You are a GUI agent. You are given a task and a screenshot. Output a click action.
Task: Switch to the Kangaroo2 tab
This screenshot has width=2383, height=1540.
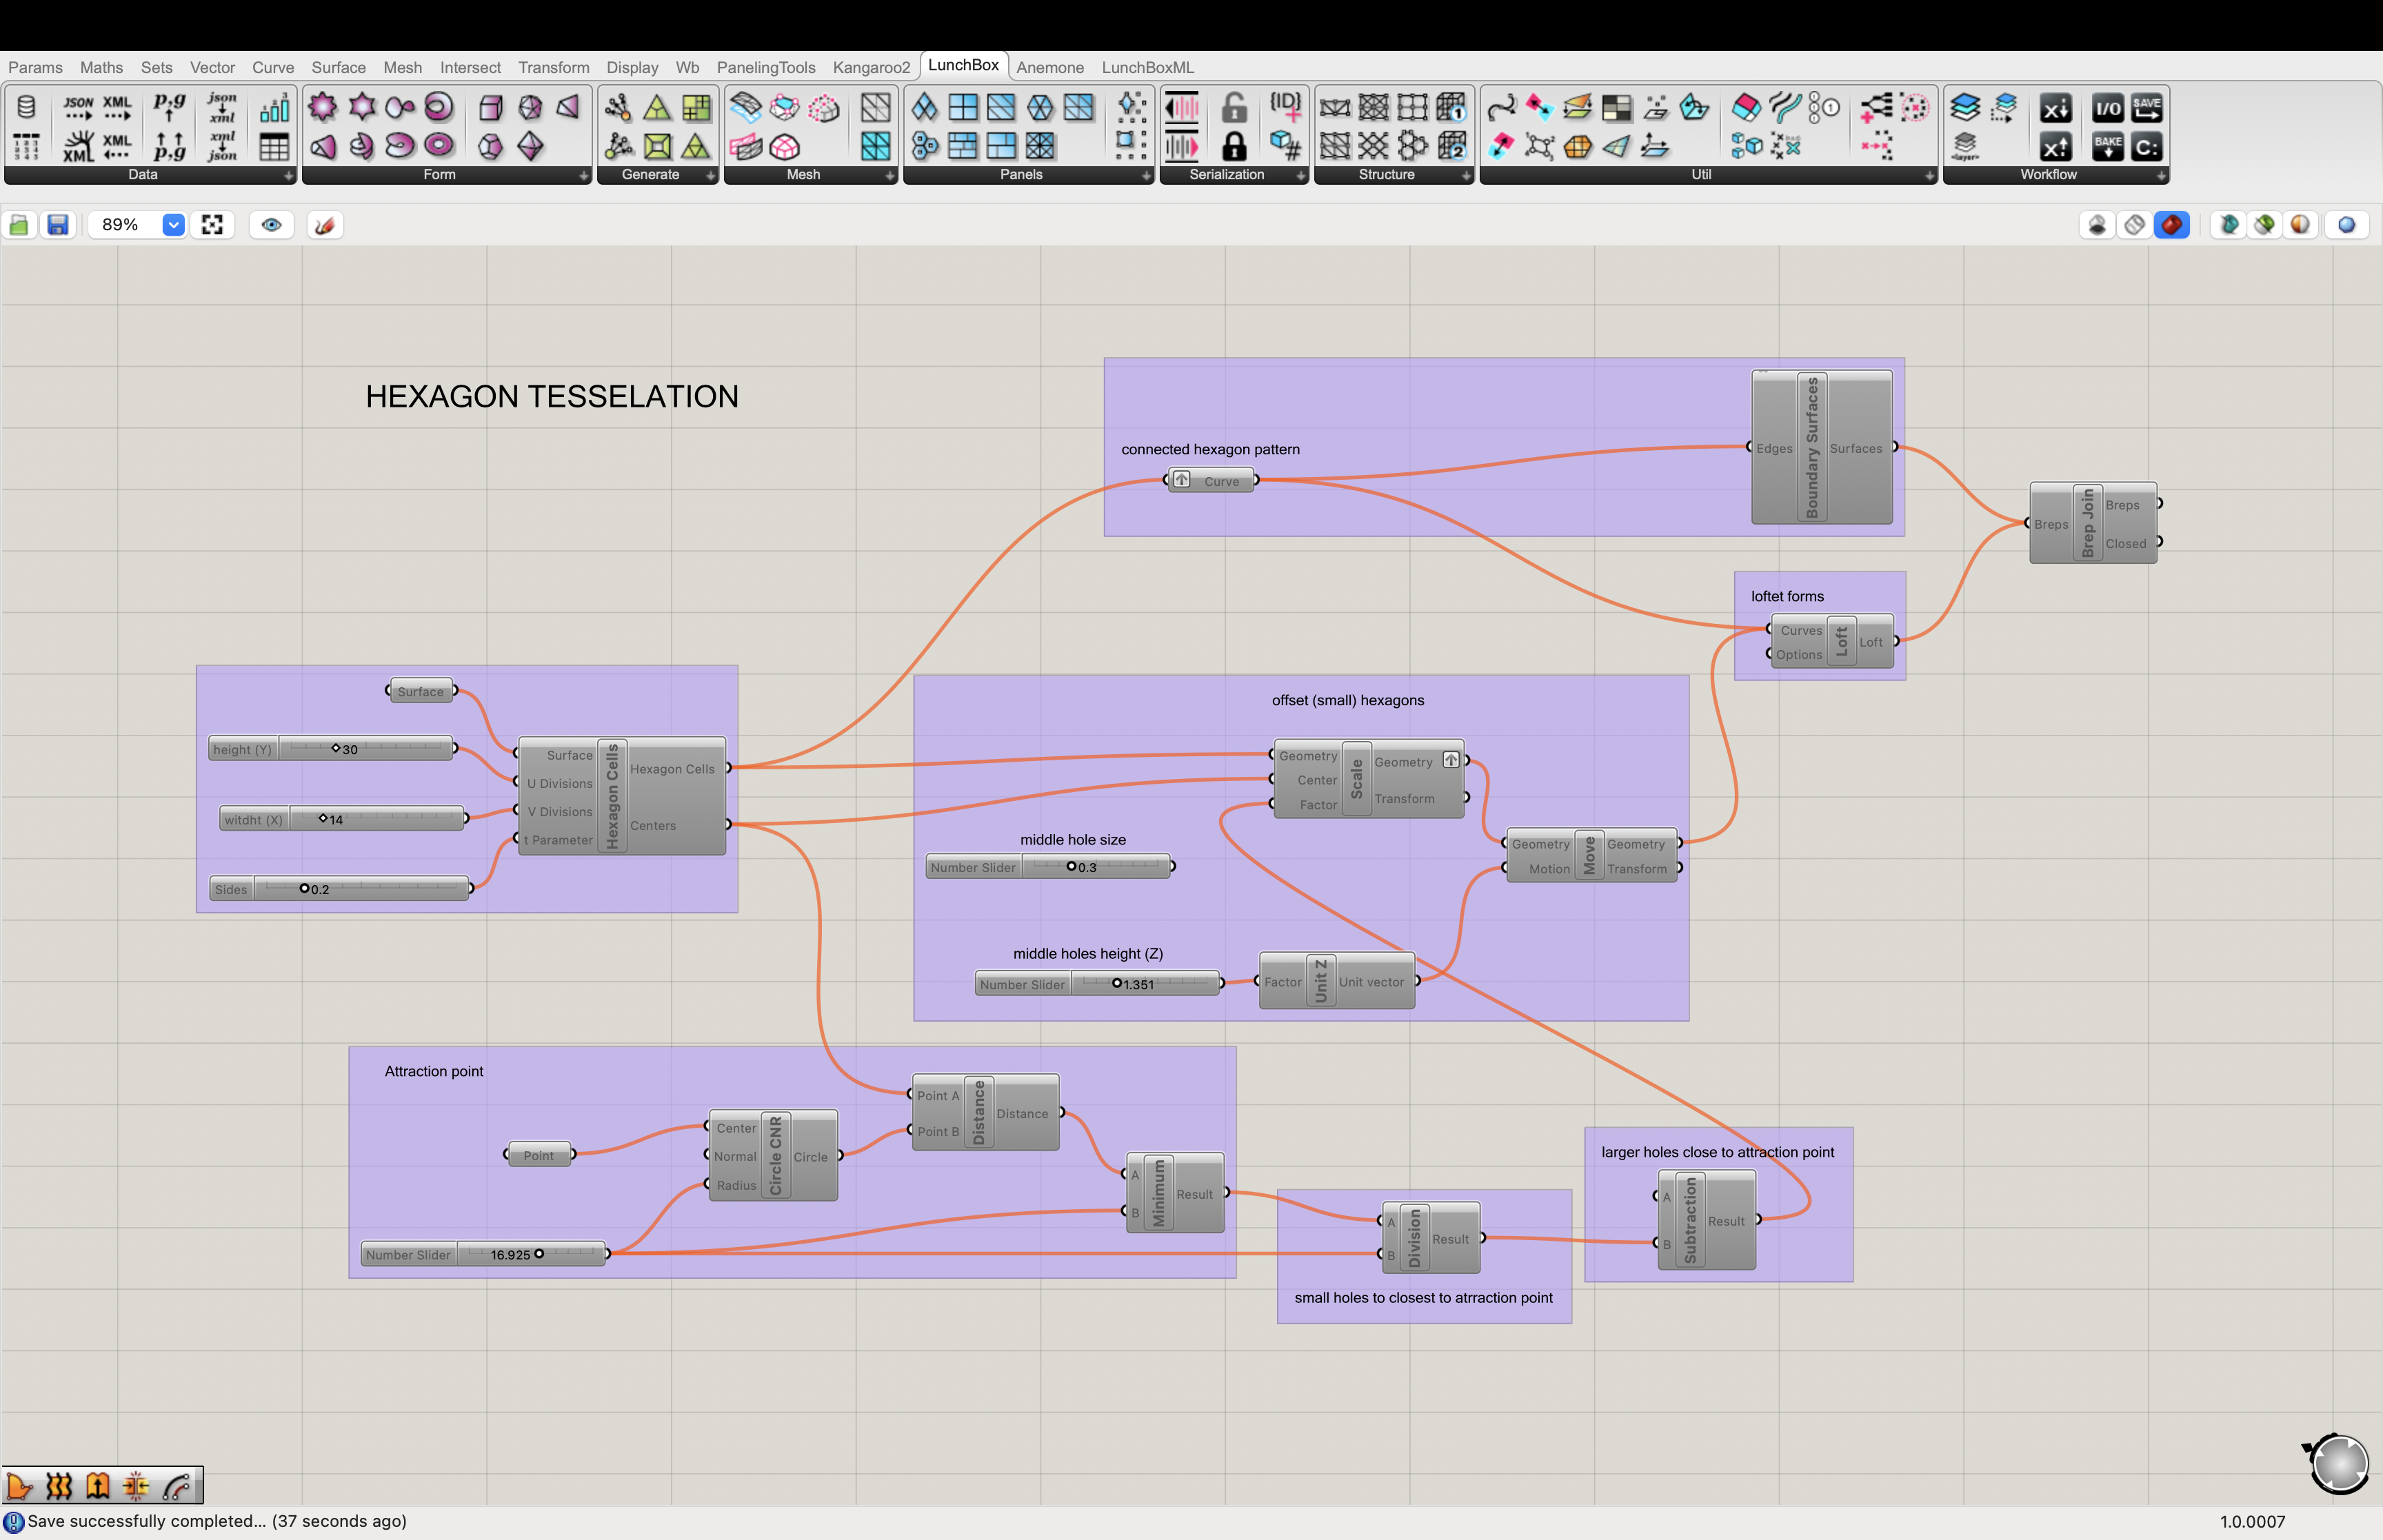pyautogui.click(x=871, y=67)
